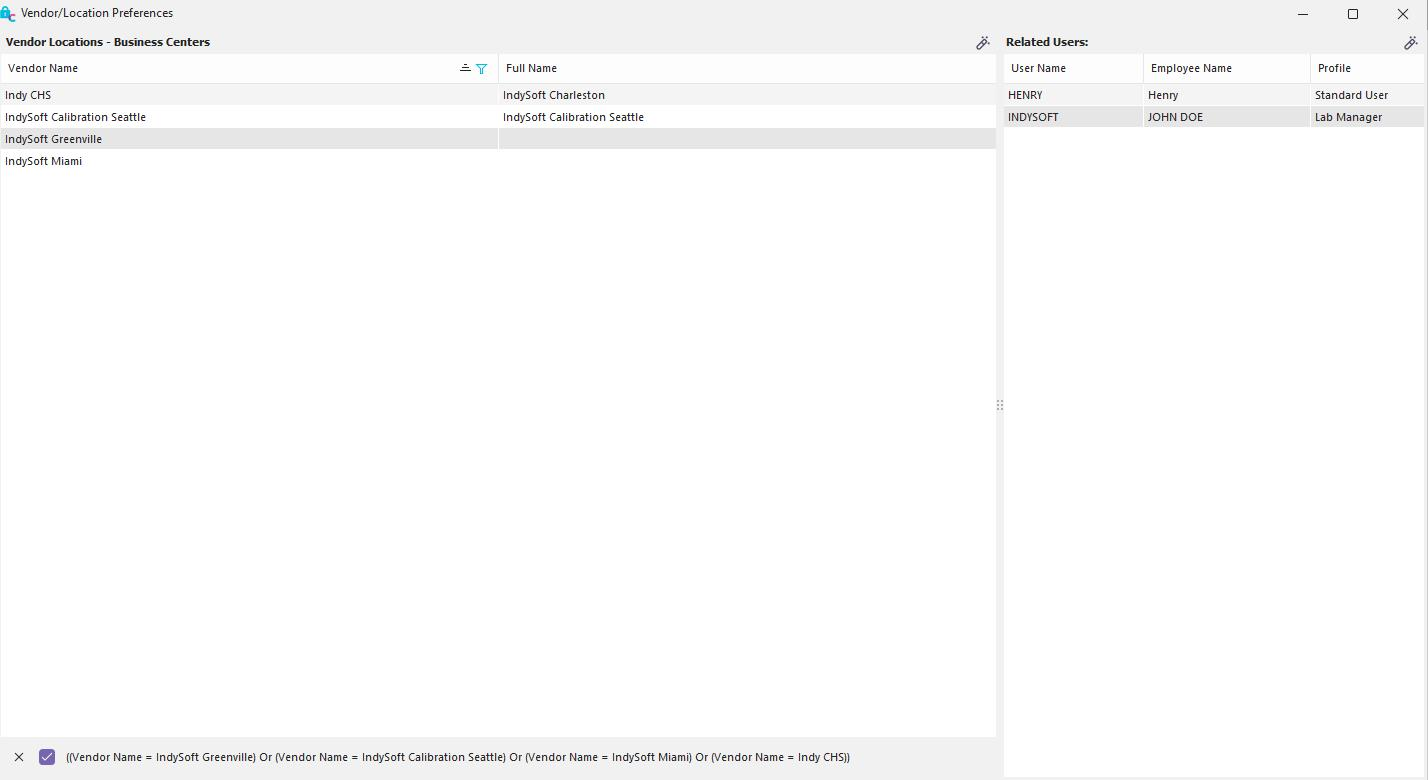Click the sort indicator in Vendor Name column
The image size is (1428, 780).
(465, 68)
